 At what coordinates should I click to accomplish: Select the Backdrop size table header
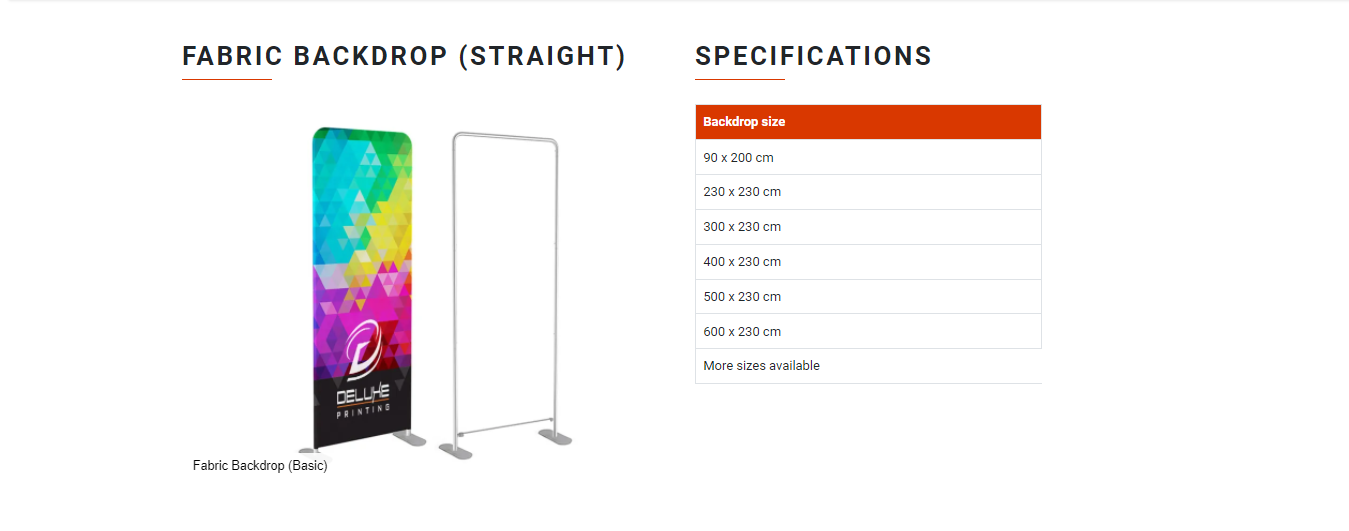868,122
